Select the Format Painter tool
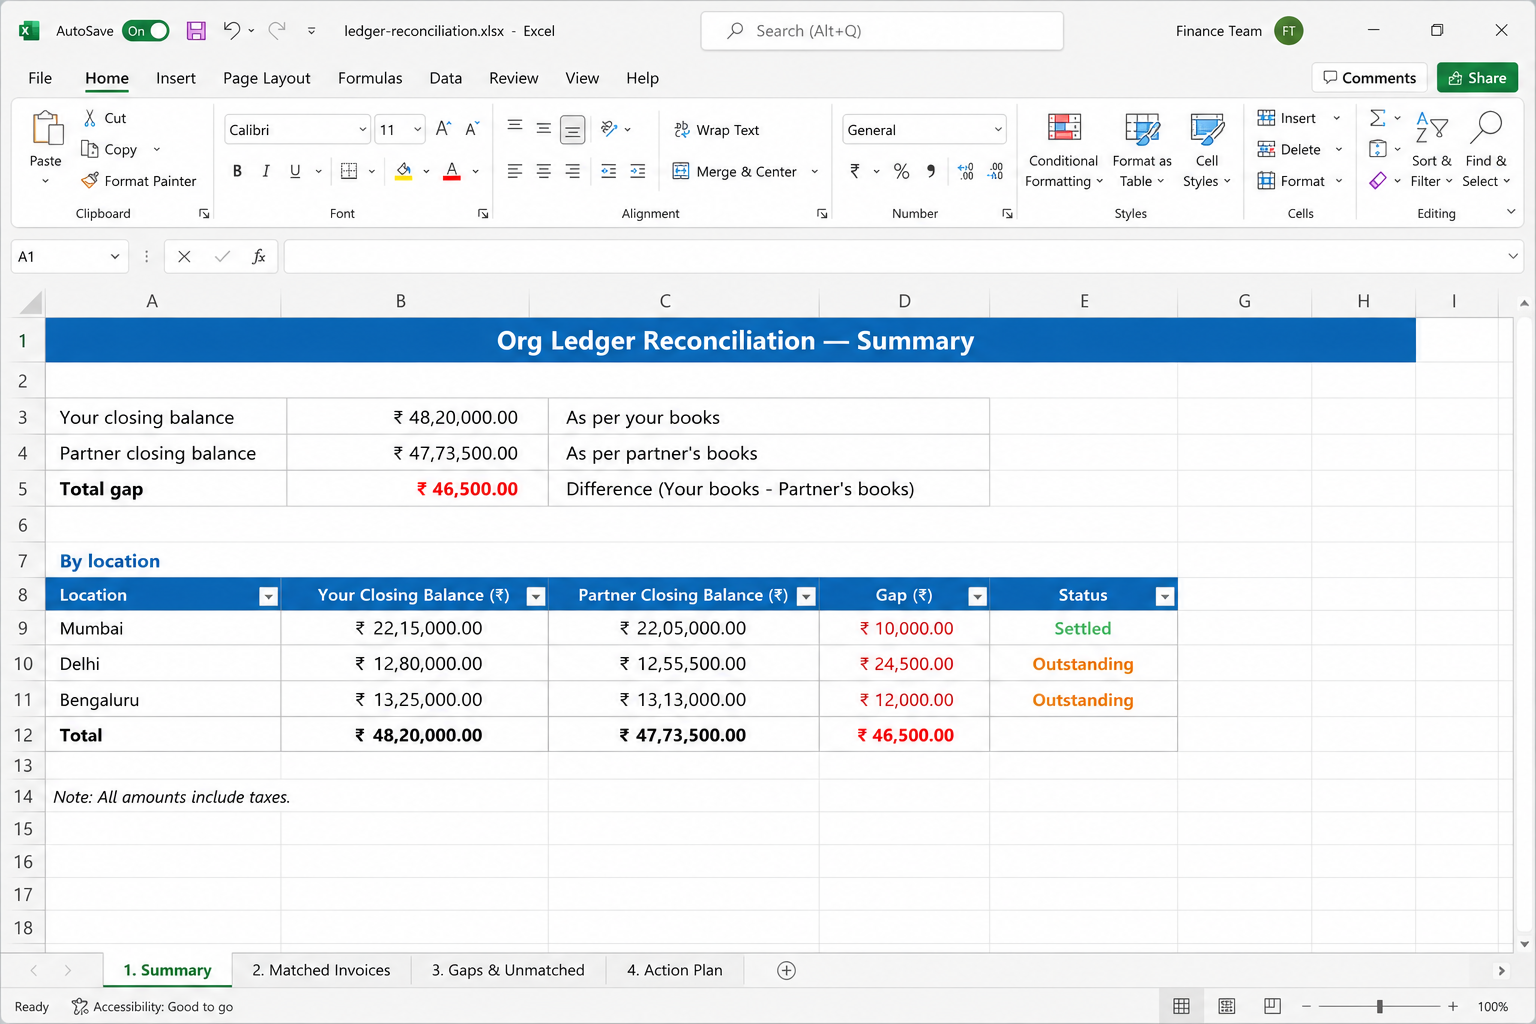 pyautogui.click(x=139, y=181)
